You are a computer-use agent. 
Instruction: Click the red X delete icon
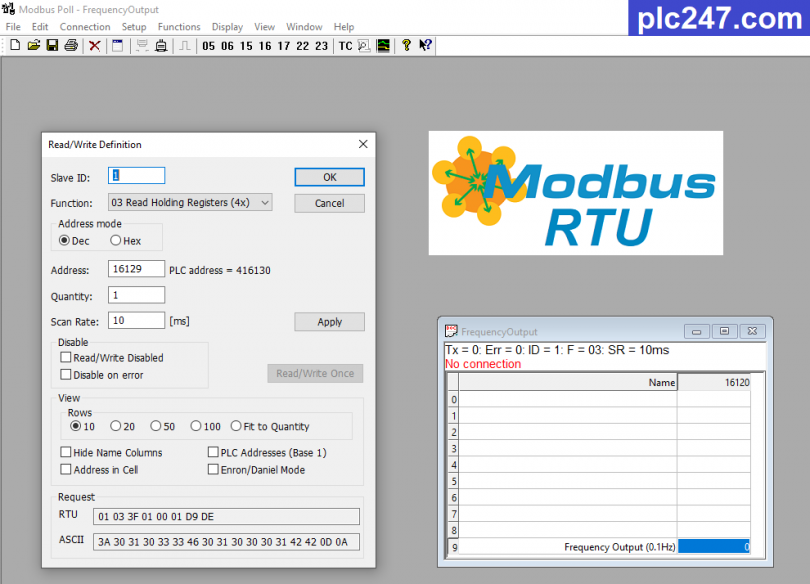click(x=95, y=46)
